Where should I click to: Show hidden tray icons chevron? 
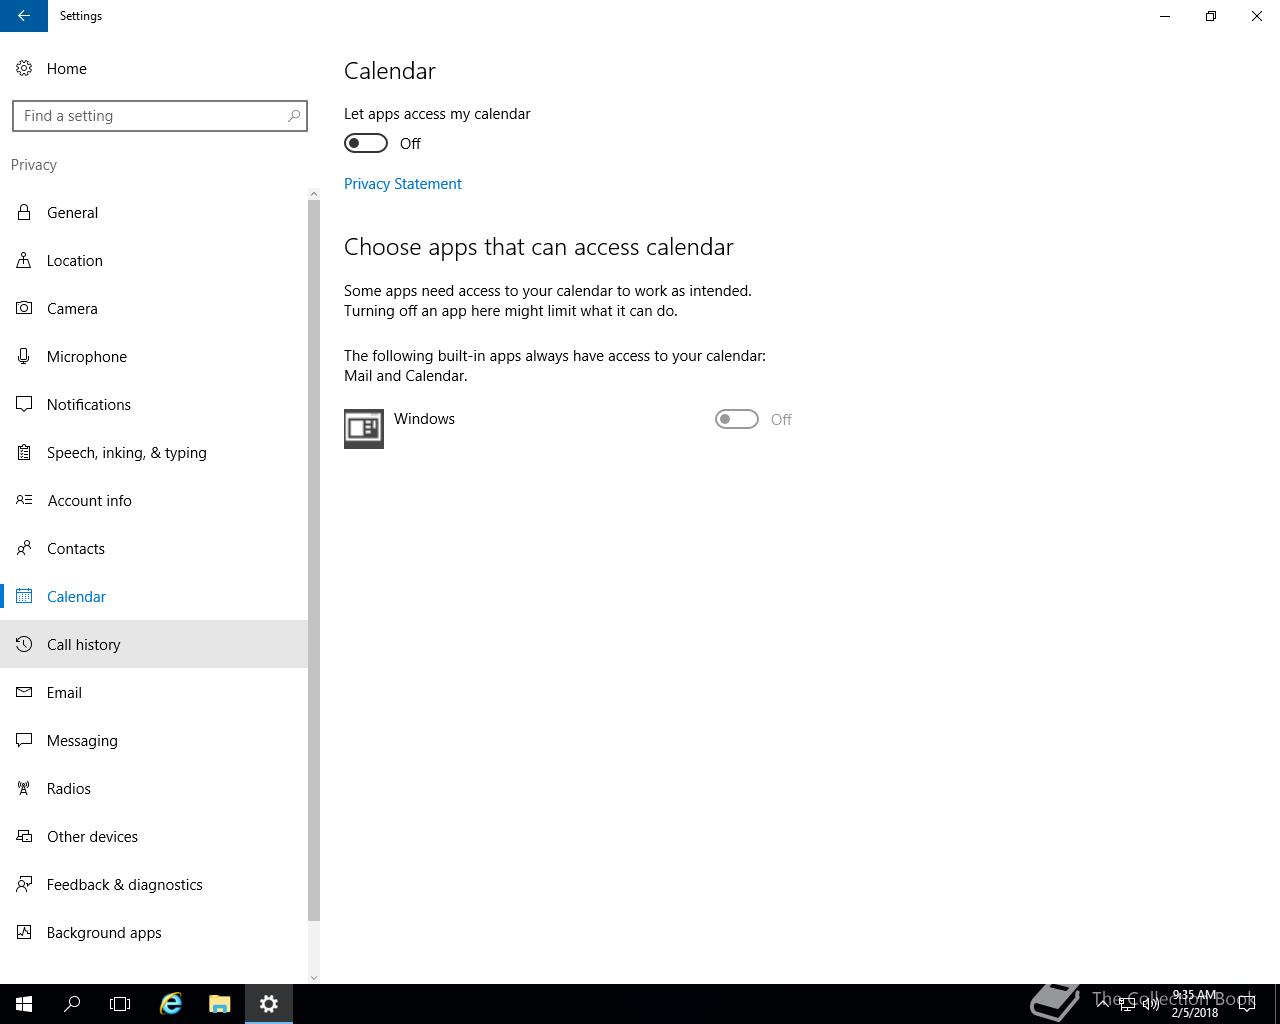click(x=1103, y=1004)
